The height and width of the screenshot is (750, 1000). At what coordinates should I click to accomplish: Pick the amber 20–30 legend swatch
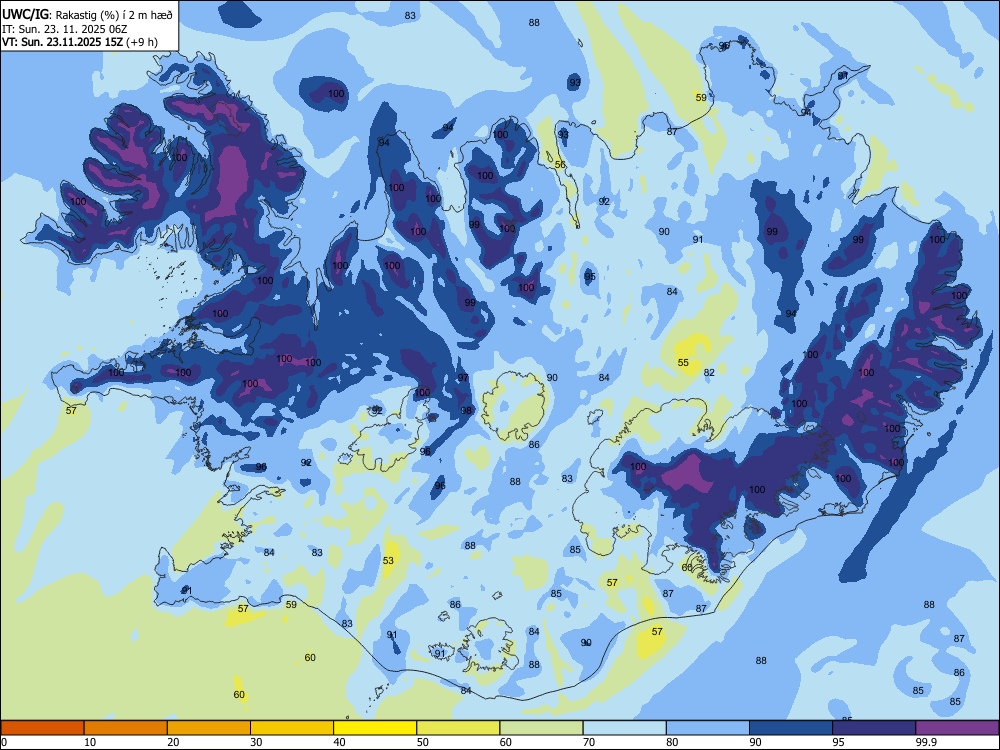coord(209,728)
